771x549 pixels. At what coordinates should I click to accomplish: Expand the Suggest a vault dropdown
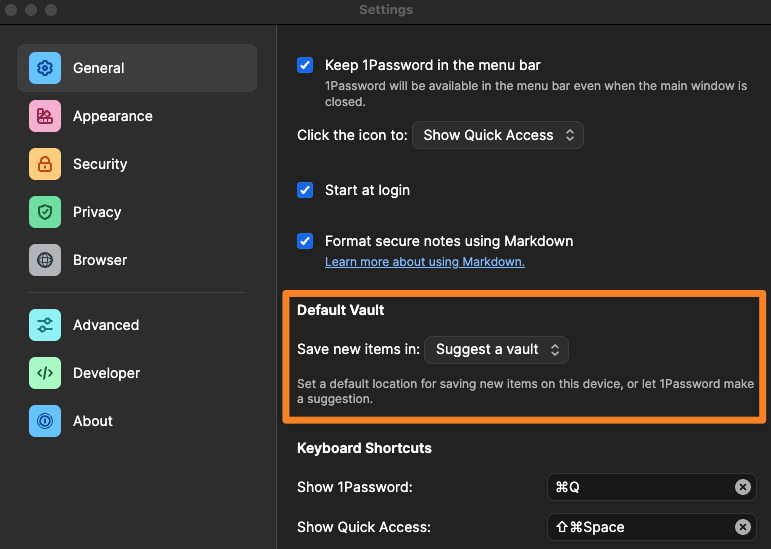497,349
